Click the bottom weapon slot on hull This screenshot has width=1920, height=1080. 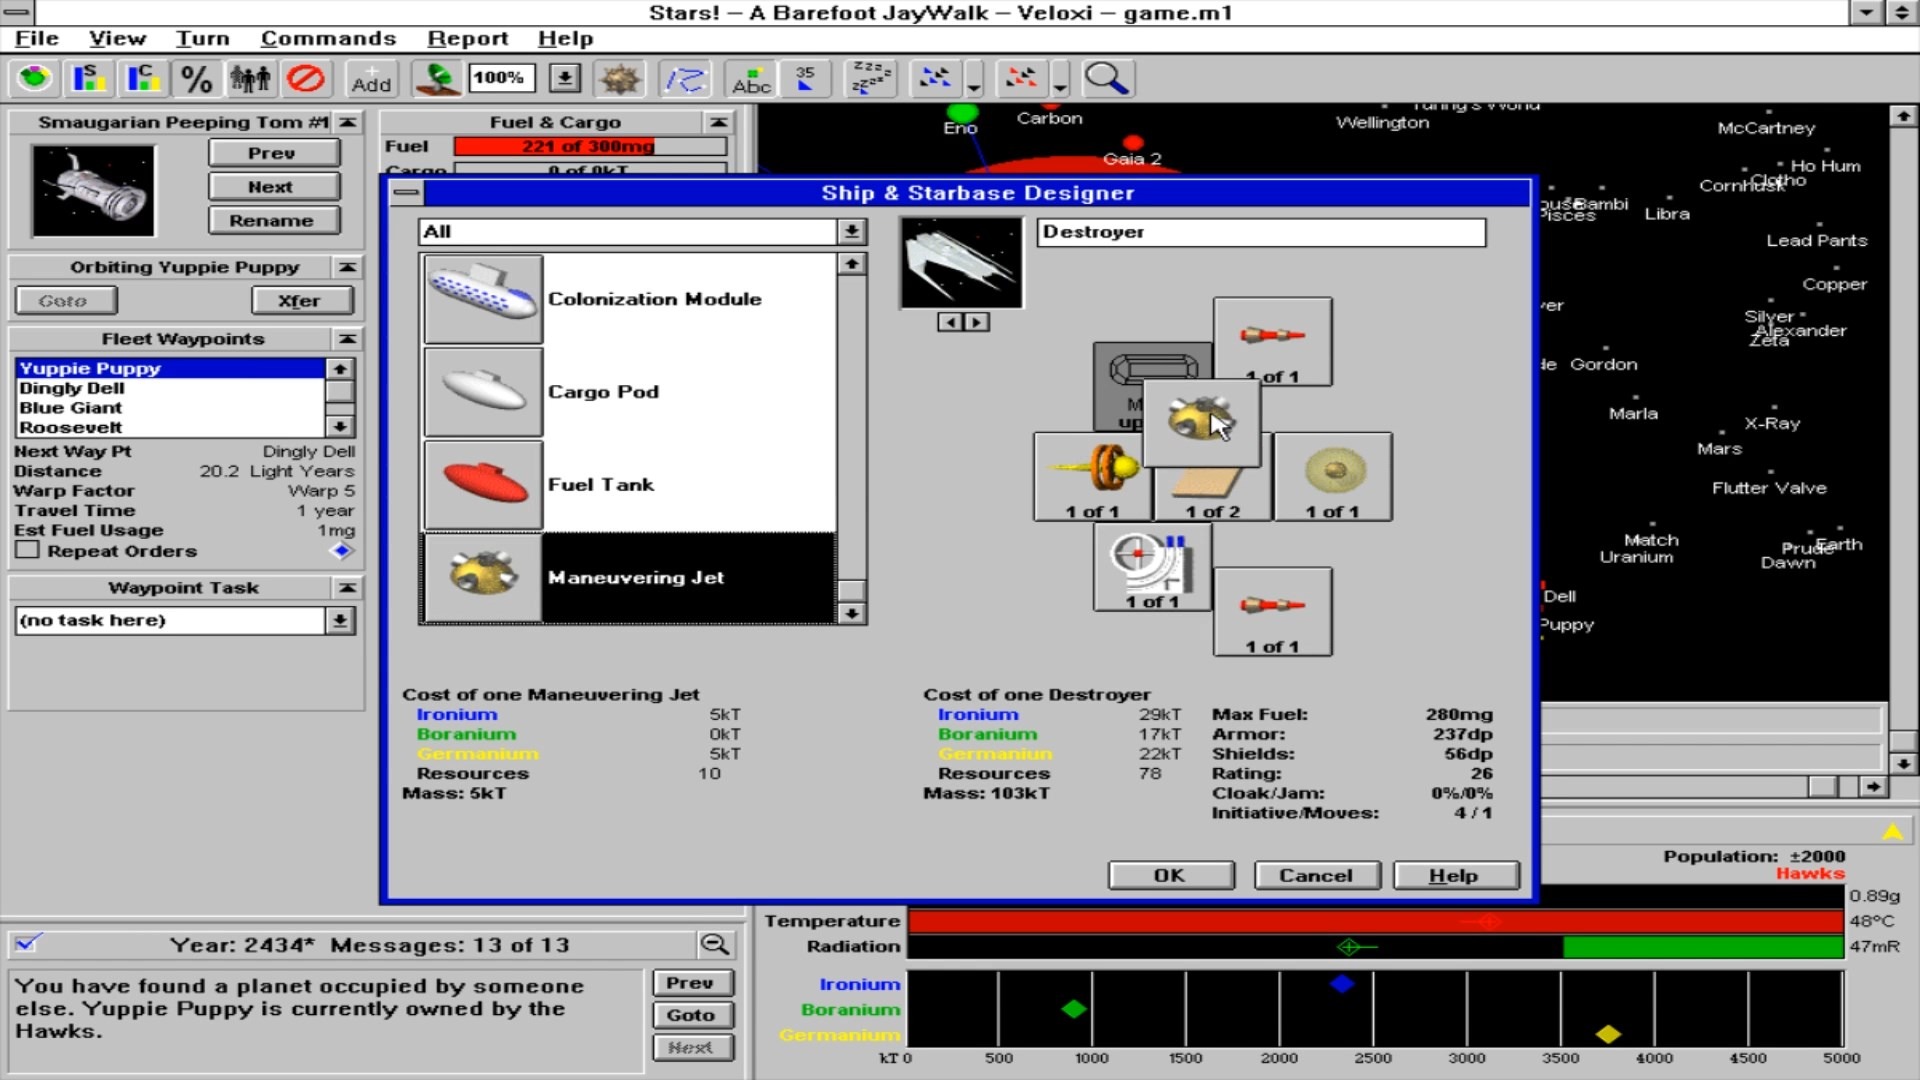point(1272,612)
